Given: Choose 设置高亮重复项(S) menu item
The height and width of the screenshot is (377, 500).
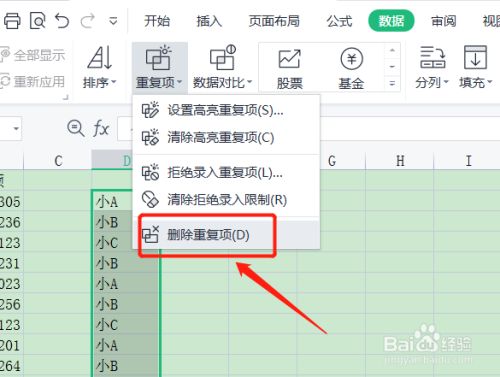Looking at the screenshot, I should point(226,110).
